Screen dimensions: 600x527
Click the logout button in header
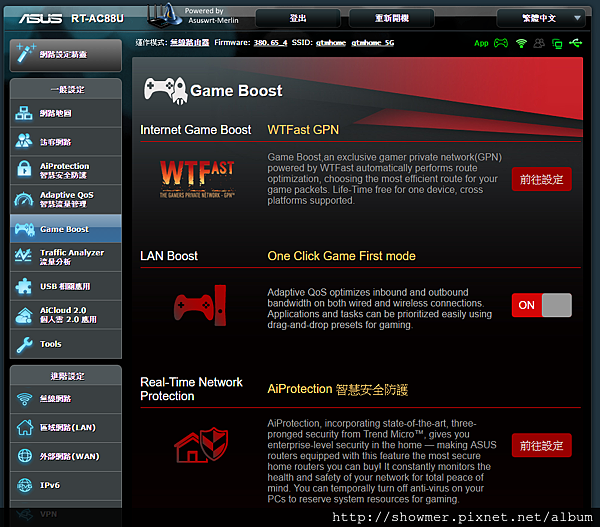coord(298,18)
